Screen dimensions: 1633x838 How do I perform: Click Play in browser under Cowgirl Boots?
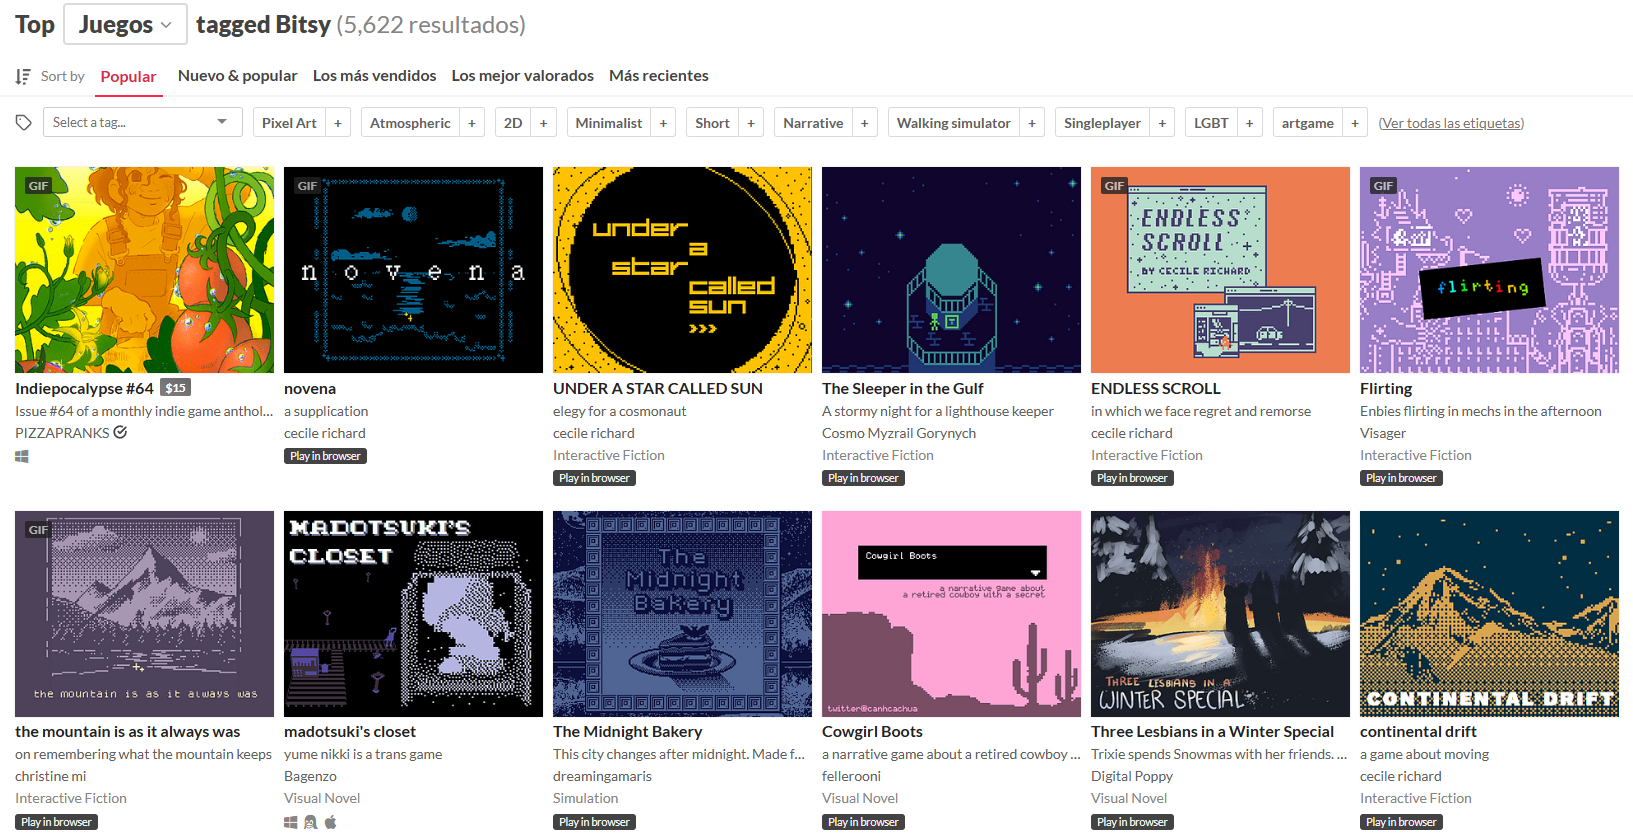[863, 822]
